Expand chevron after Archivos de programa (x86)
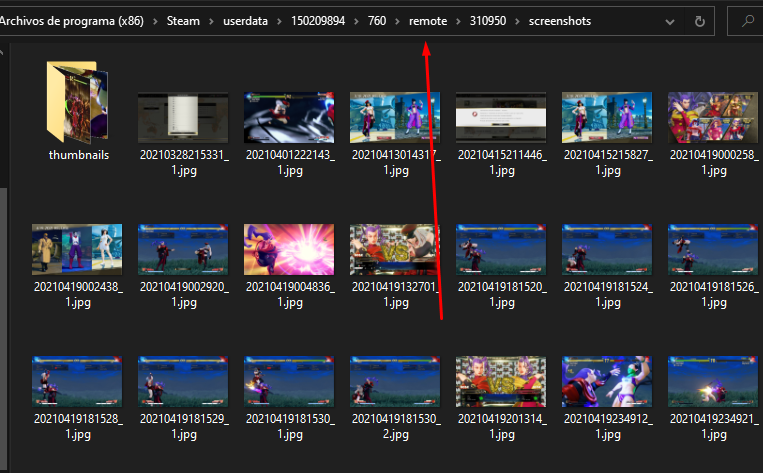Viewport: 763px width, 473px height. tap(155, 21)
